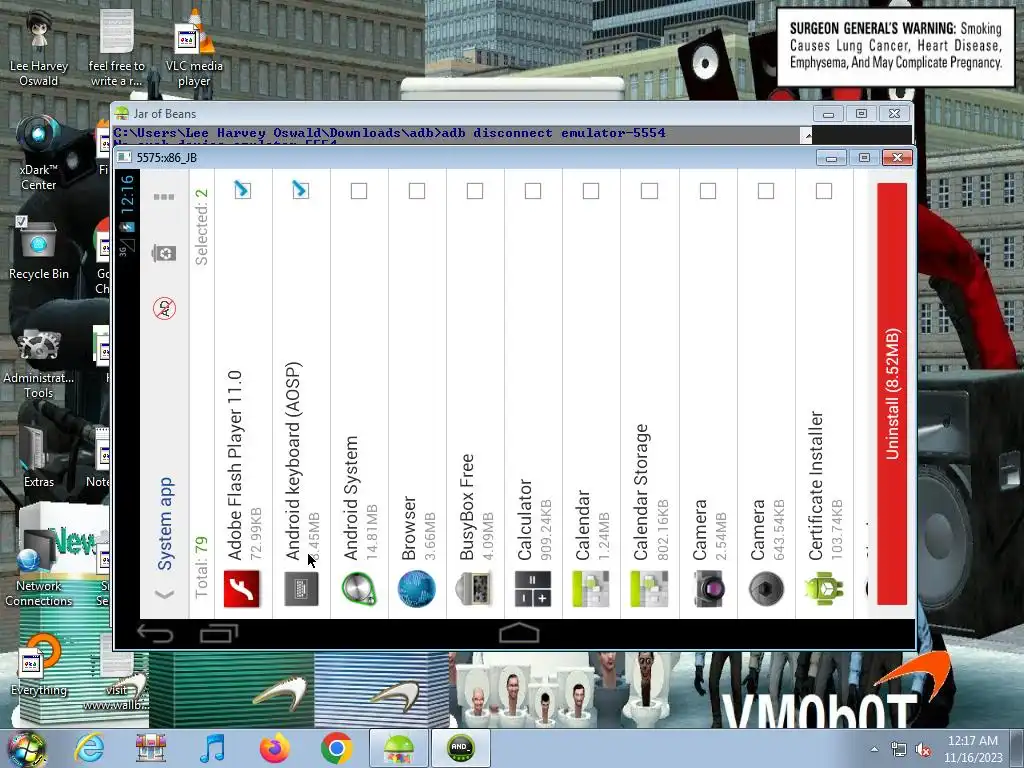Open the Extras desktop folder
Screen dimensions: 1024x768
39,457
